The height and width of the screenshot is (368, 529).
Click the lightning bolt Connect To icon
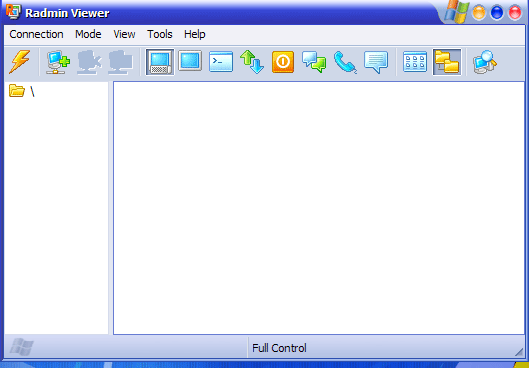(x=20, y=62)
